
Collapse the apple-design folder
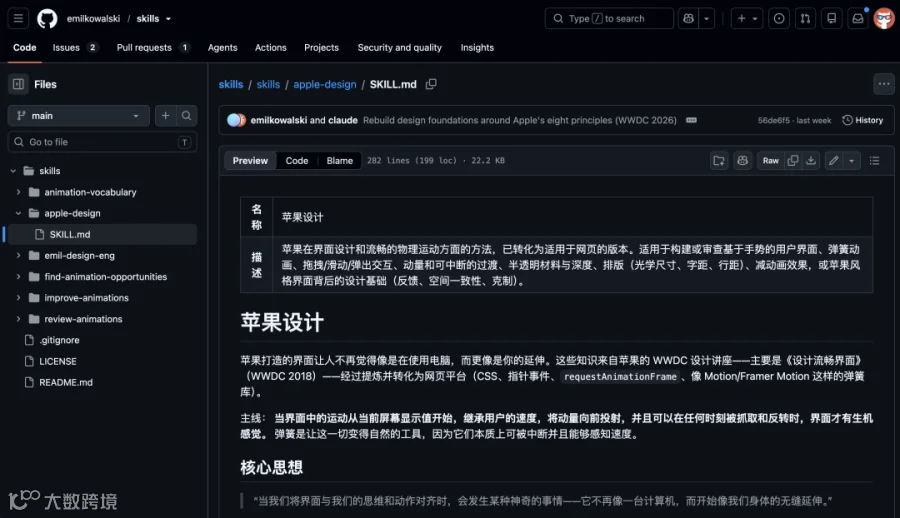pos(18,213)
